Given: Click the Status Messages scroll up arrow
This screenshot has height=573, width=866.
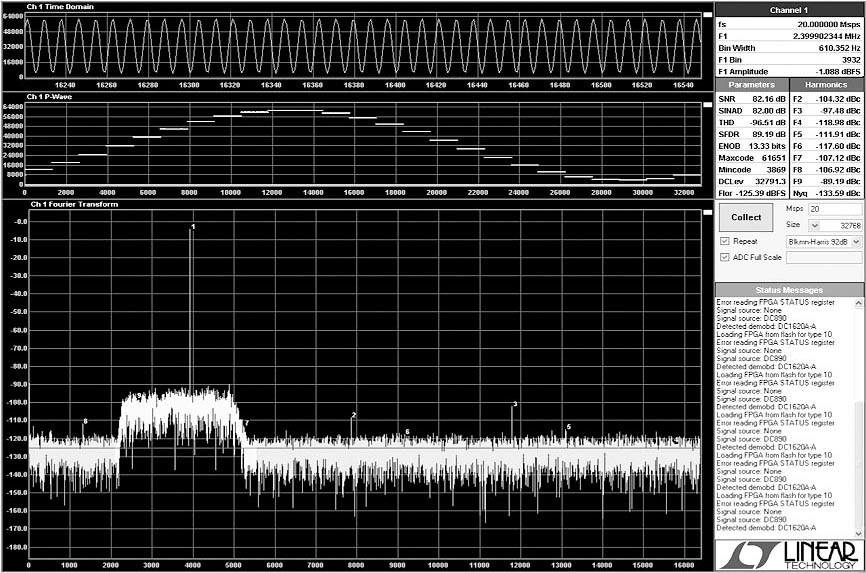Looking at the screenshot, I should point(858,303).
